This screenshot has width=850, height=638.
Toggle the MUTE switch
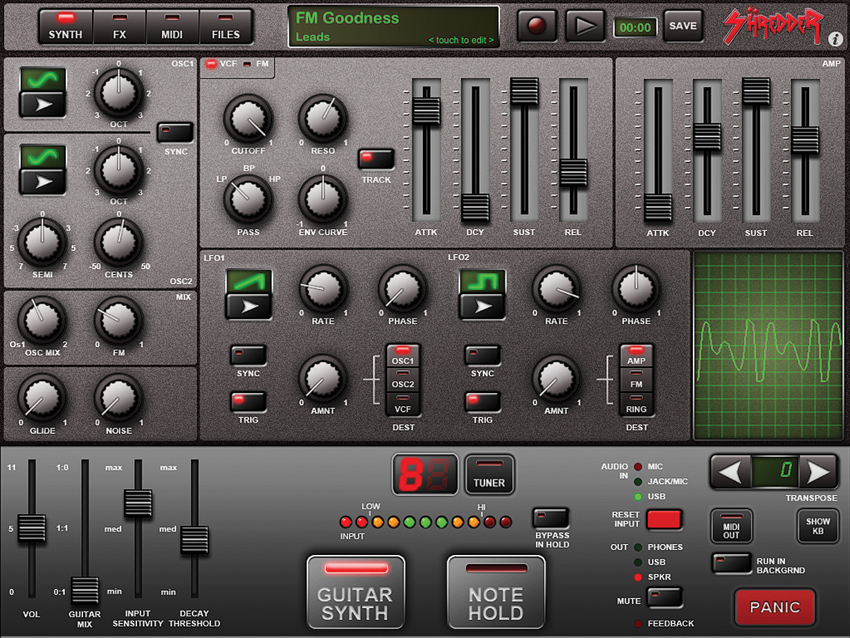tap(665, 598)
